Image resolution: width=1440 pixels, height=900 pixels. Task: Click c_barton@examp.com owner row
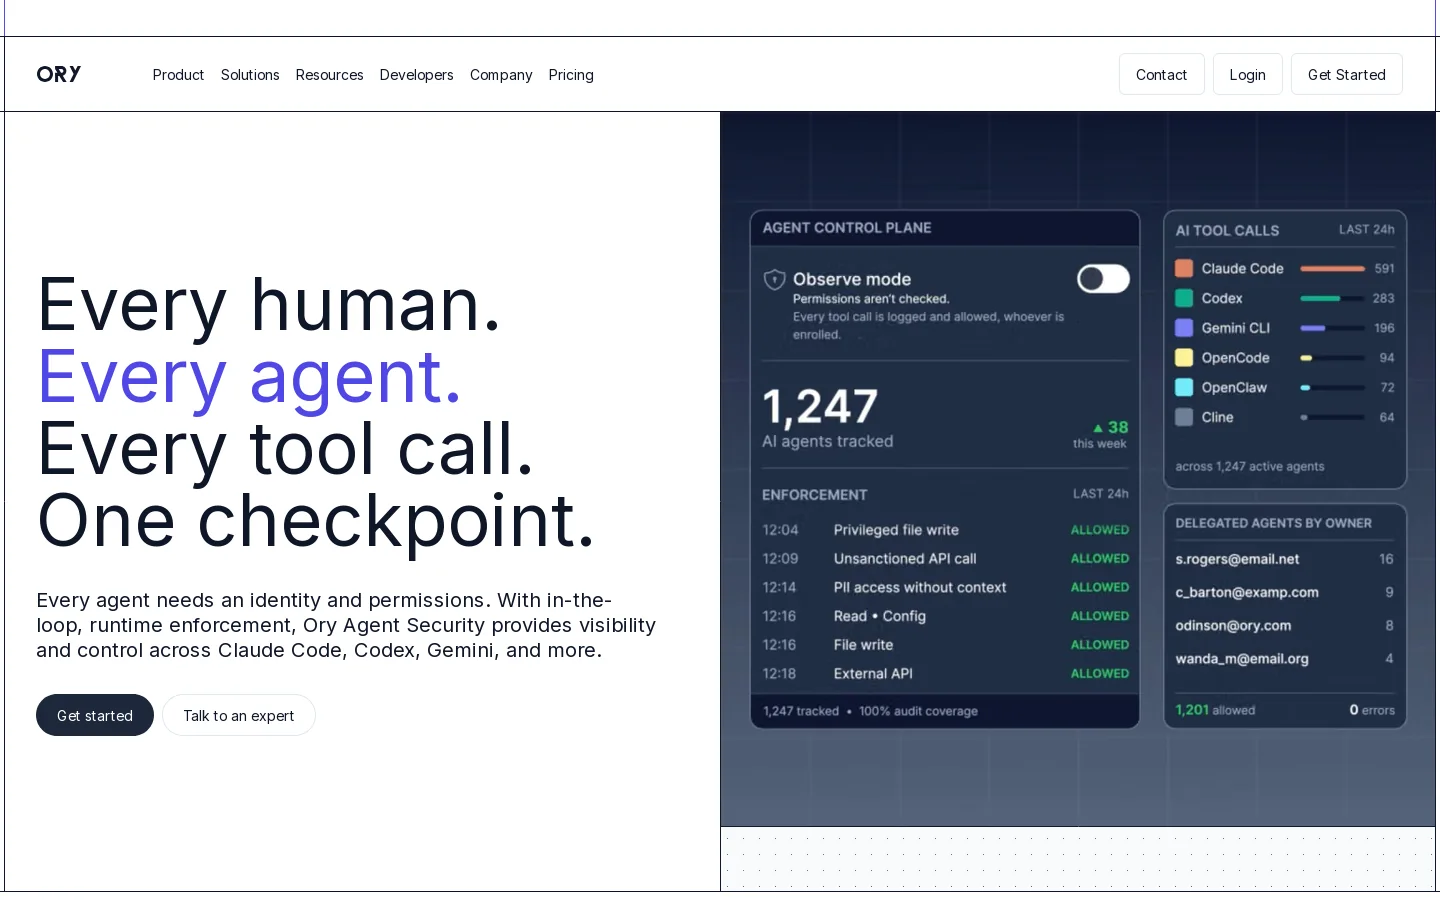(1285, 592)
